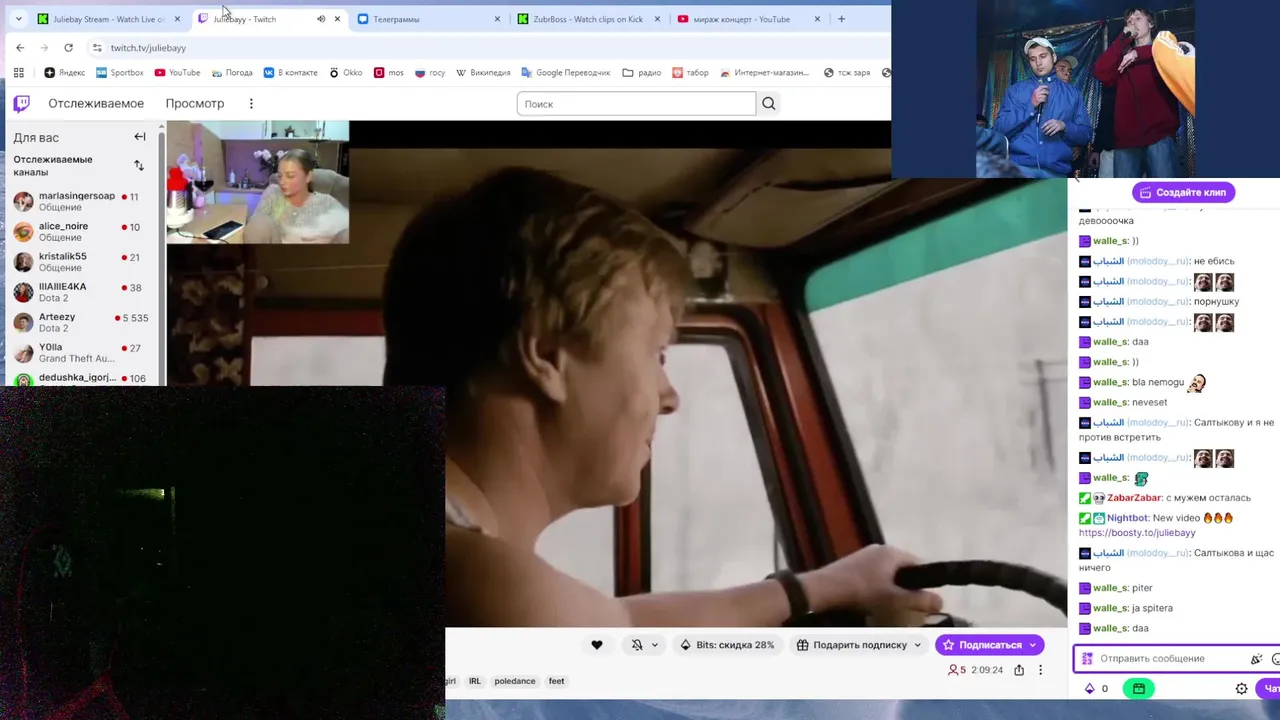The height and width of the screenshot is (720, 1280).
Task: Open a new browser tab
Action: click(841, 19)
